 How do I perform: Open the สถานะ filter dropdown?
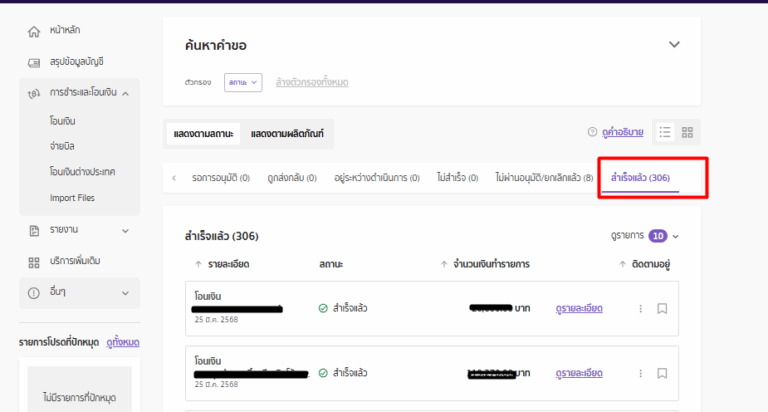[x=242, y=82]
